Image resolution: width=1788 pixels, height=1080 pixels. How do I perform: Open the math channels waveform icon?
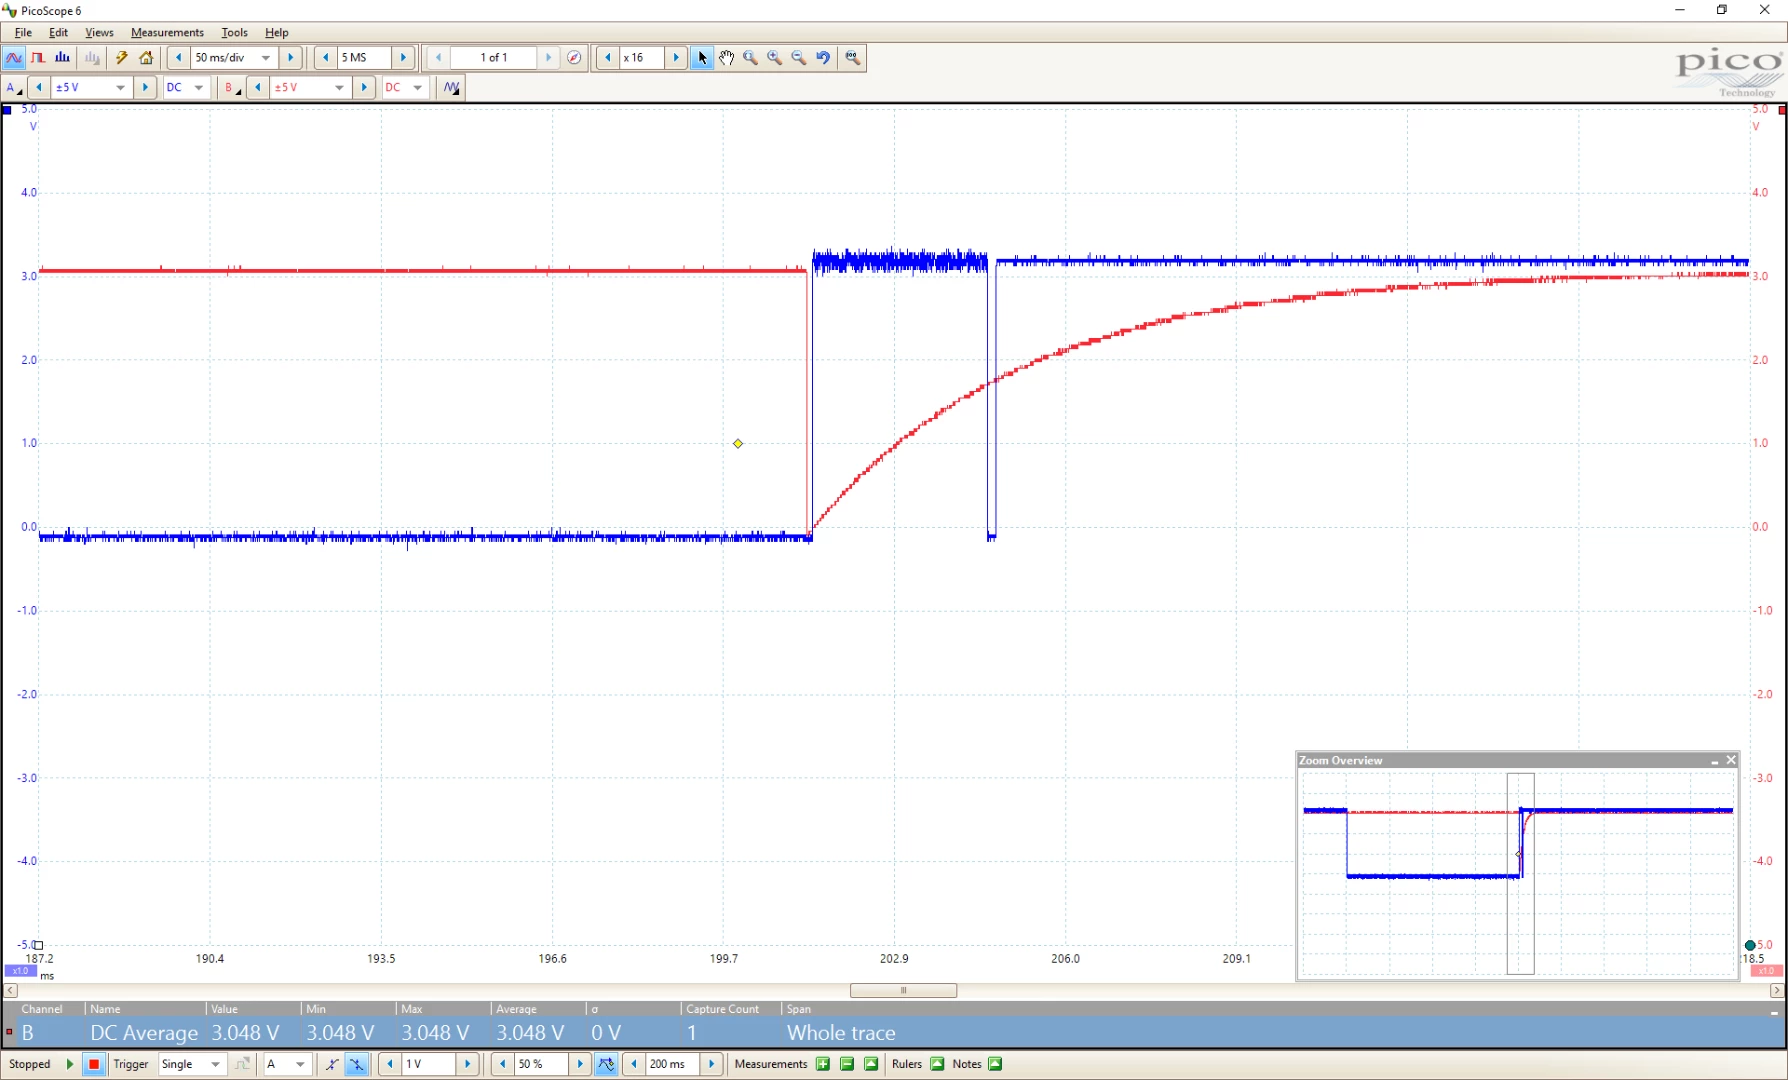[x=451, y=87]
